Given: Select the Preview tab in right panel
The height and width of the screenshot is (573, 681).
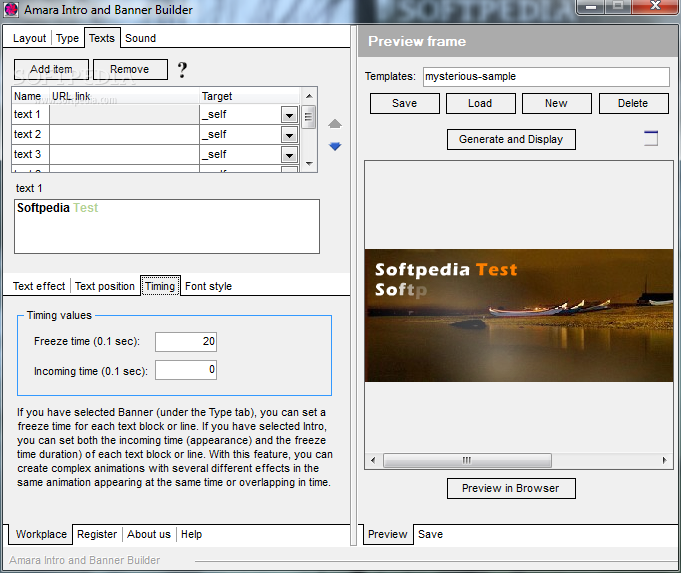Looking at the screenshot, I should pyautogui.click(x=388, y=534).
